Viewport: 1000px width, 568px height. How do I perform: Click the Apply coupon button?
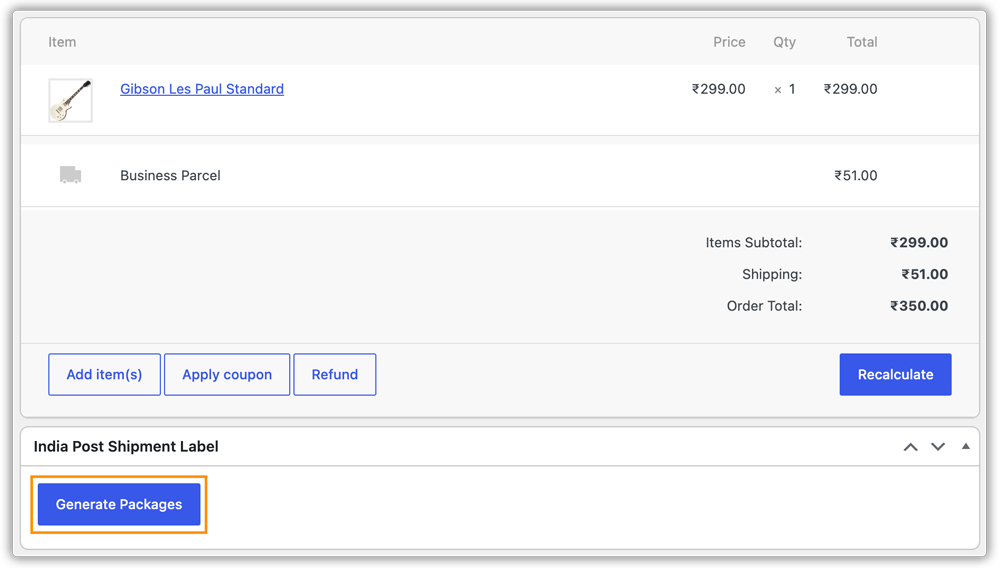click(226, 374)
